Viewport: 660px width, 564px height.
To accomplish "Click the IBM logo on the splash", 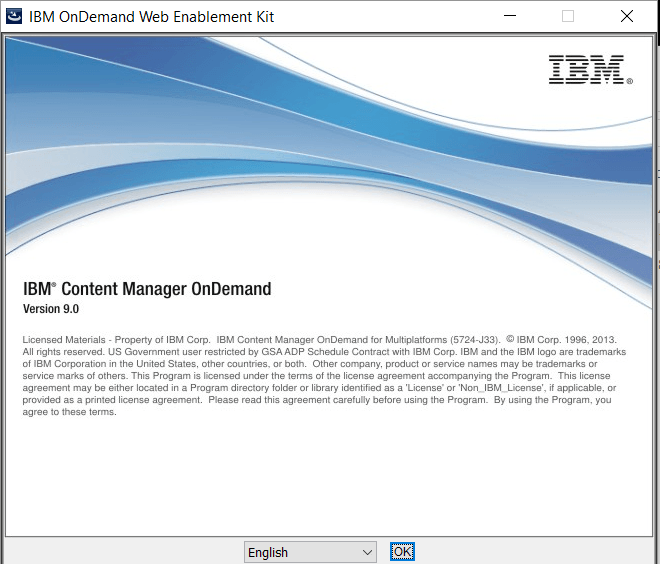I will pyautogui.click(x=590, y=69).
